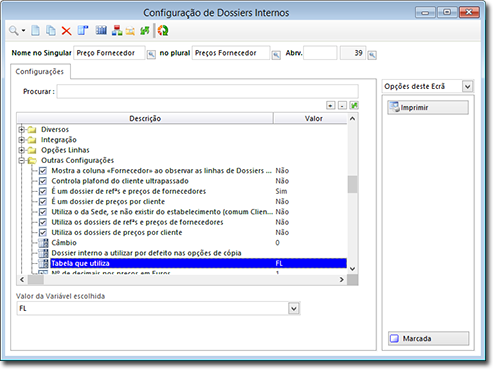Screen dimensions: 496x373
Task: Click the green arrows exchange toolbar icon
Action: click(x=145, y=31)
